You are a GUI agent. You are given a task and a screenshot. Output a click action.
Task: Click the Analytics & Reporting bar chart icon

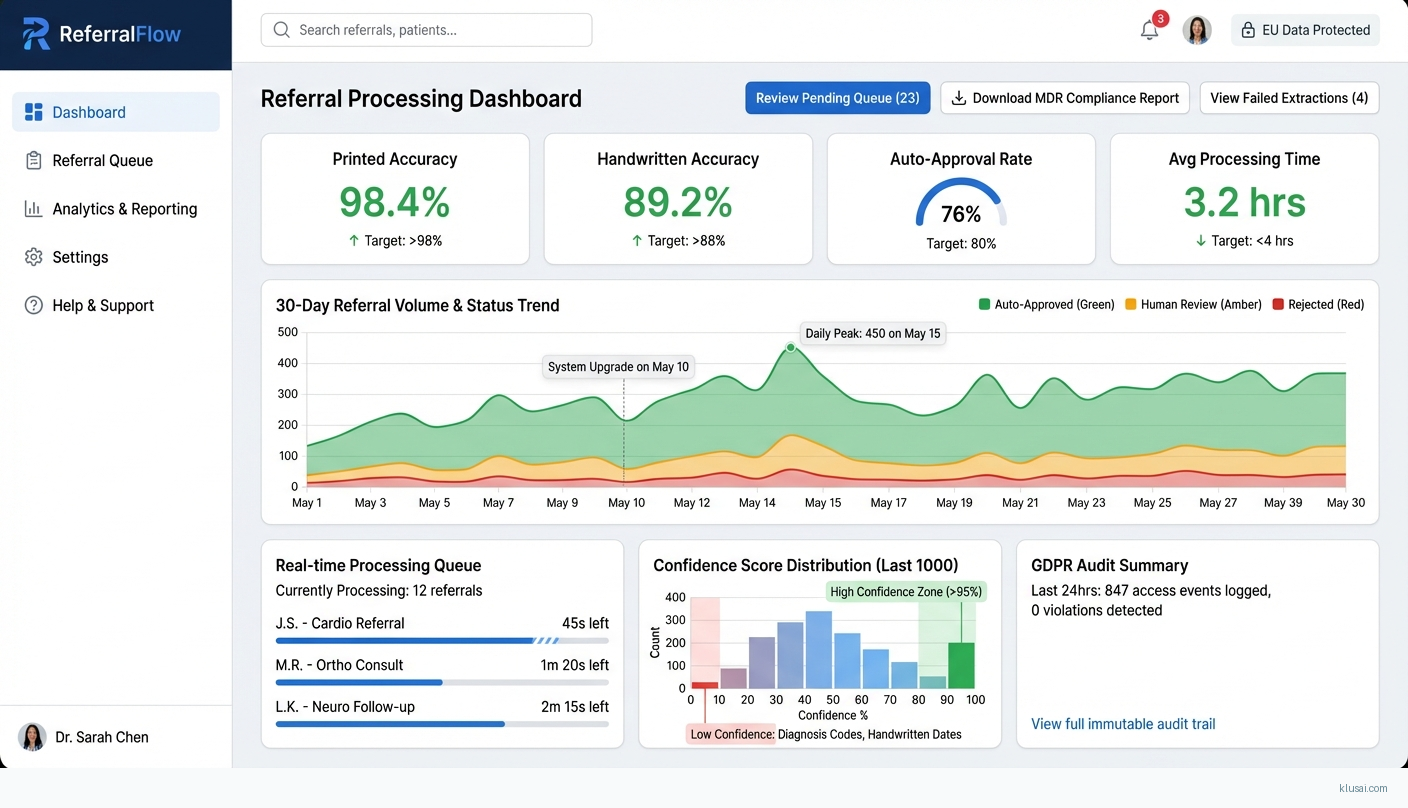click(34, 209)
